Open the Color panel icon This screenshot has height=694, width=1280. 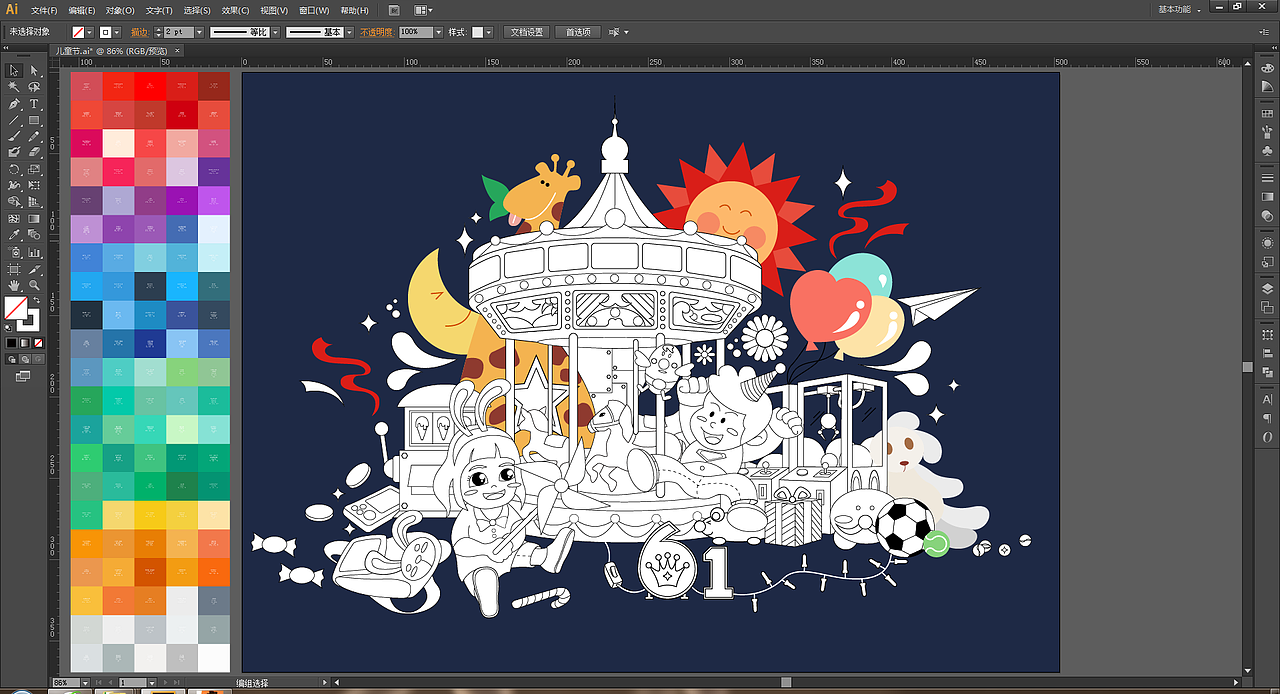1267,68
